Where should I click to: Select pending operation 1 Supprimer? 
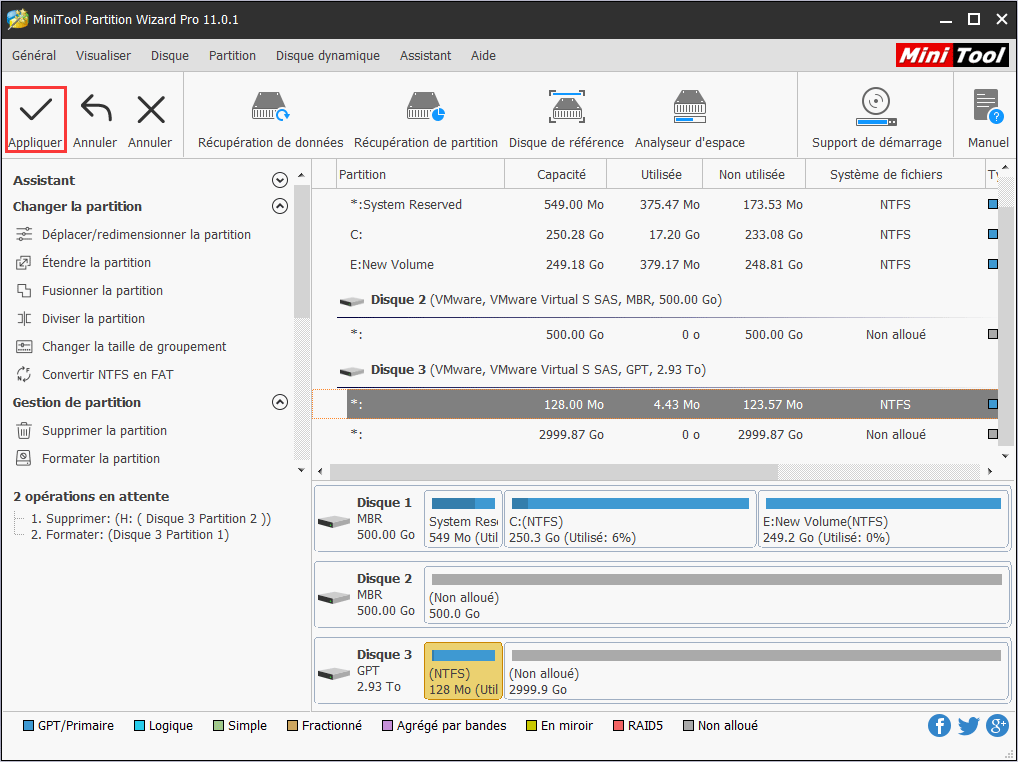pos(151,519)
